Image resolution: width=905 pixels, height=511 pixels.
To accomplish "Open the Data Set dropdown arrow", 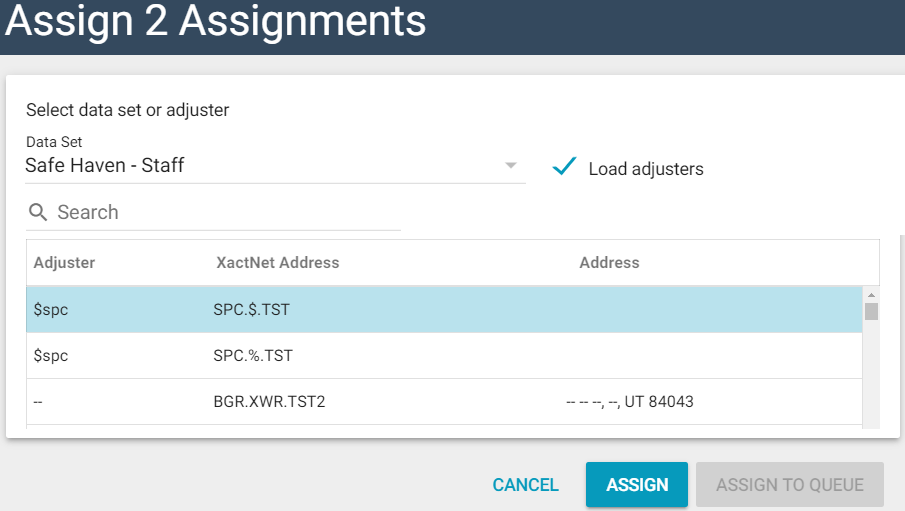I will 511,165.
